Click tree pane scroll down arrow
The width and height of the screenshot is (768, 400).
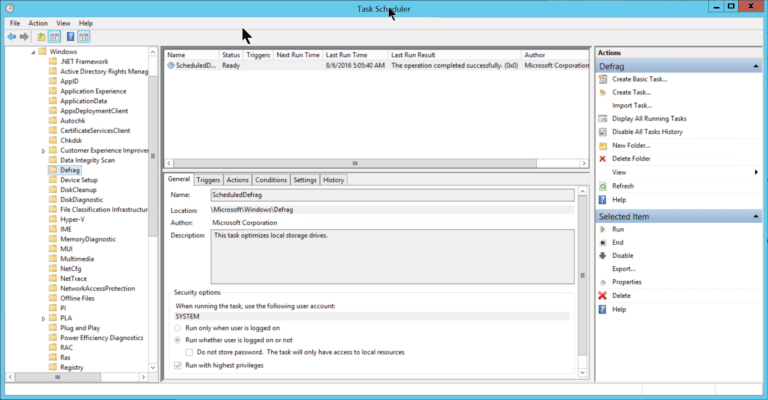(x=153, y=367)
